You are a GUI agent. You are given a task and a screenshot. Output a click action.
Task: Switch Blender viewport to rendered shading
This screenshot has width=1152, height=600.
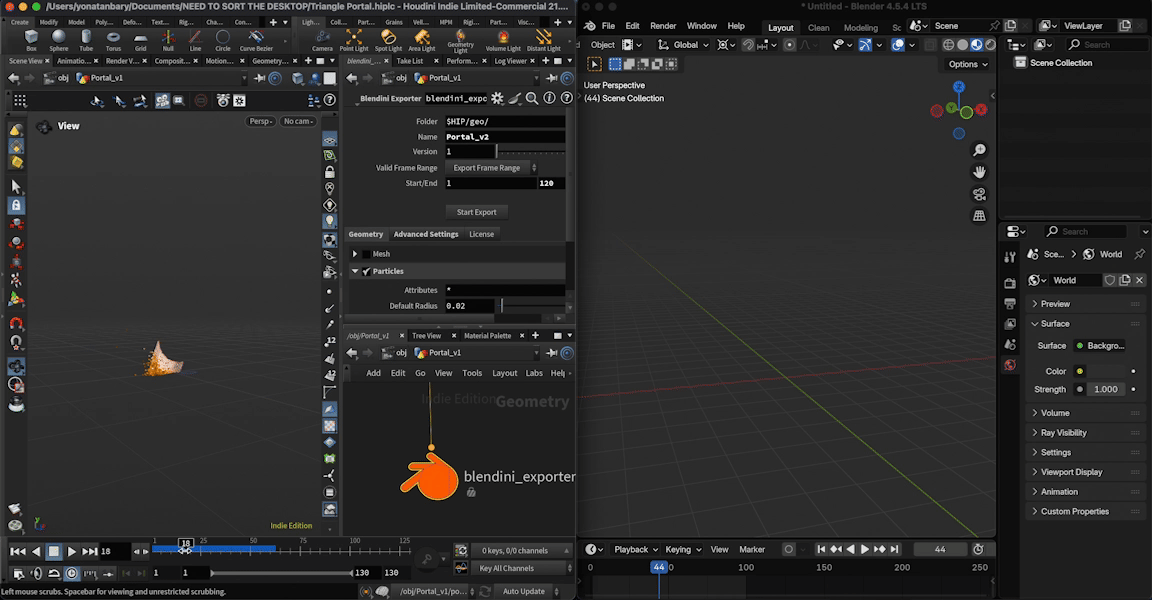(x=990, y=45)
